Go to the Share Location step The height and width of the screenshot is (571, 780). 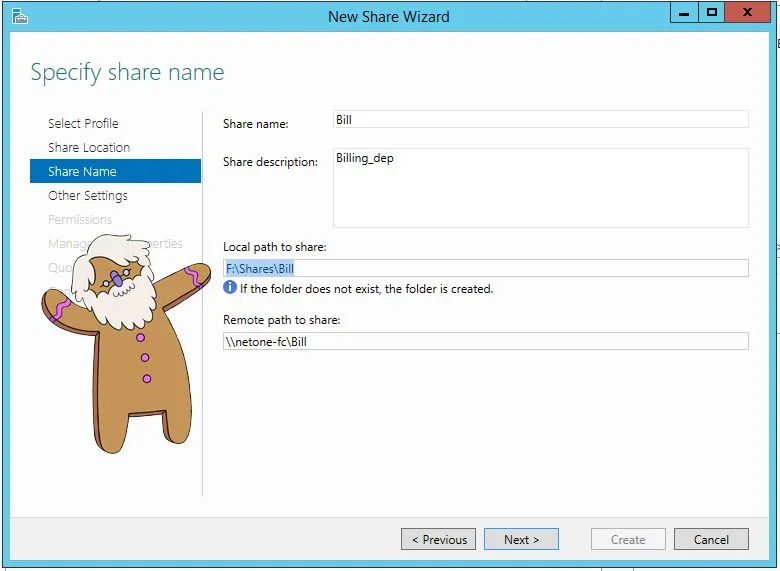click(x=89, y=147)
